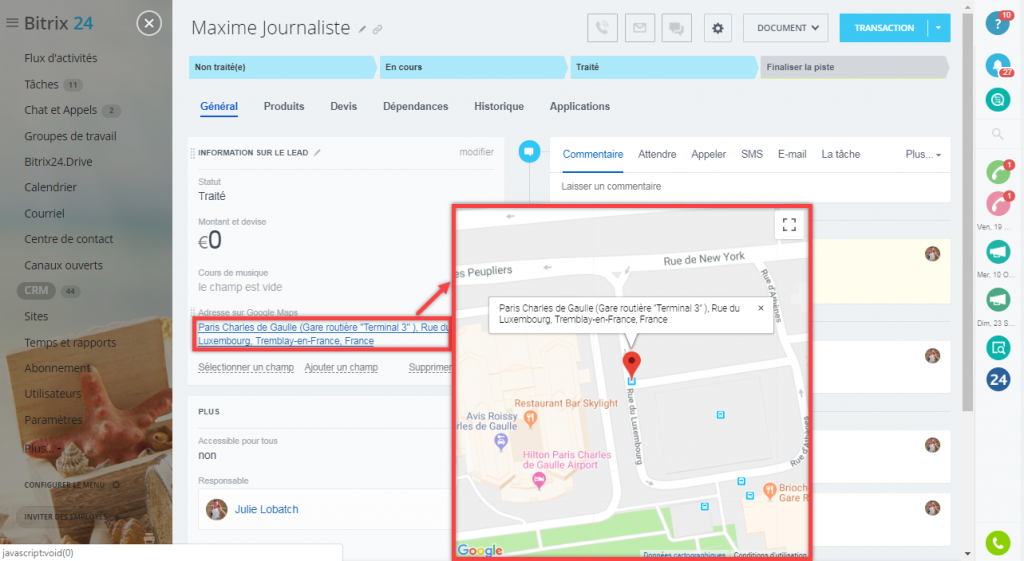Click Sélectionner un champ link

[246, 368]
